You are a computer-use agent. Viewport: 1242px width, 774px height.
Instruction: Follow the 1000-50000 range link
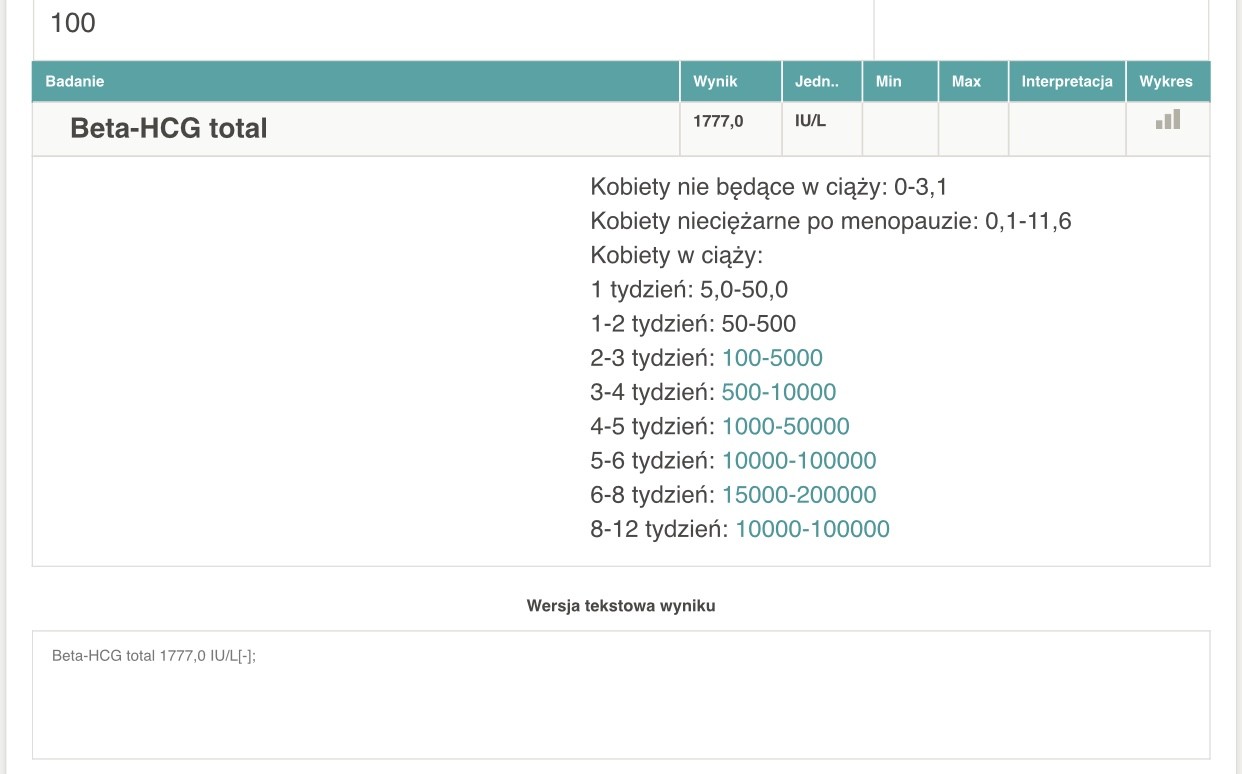[x=785, y=427]
